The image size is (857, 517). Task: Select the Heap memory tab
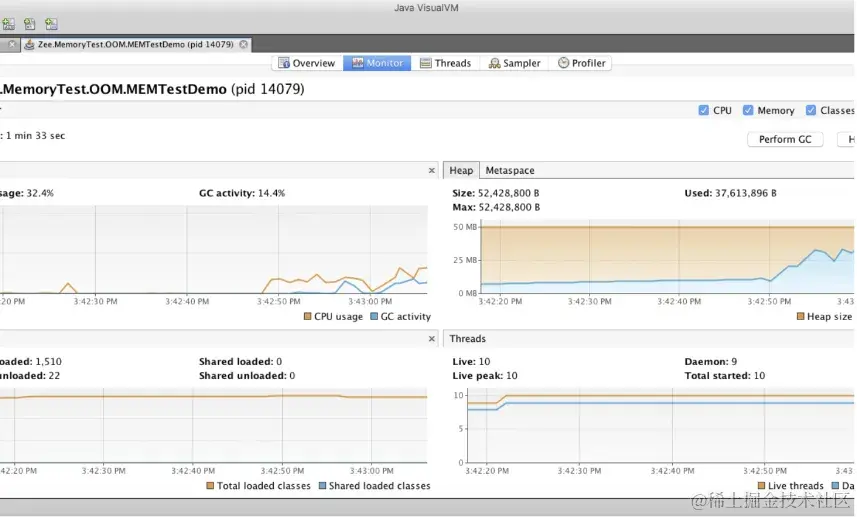[461, 171]
